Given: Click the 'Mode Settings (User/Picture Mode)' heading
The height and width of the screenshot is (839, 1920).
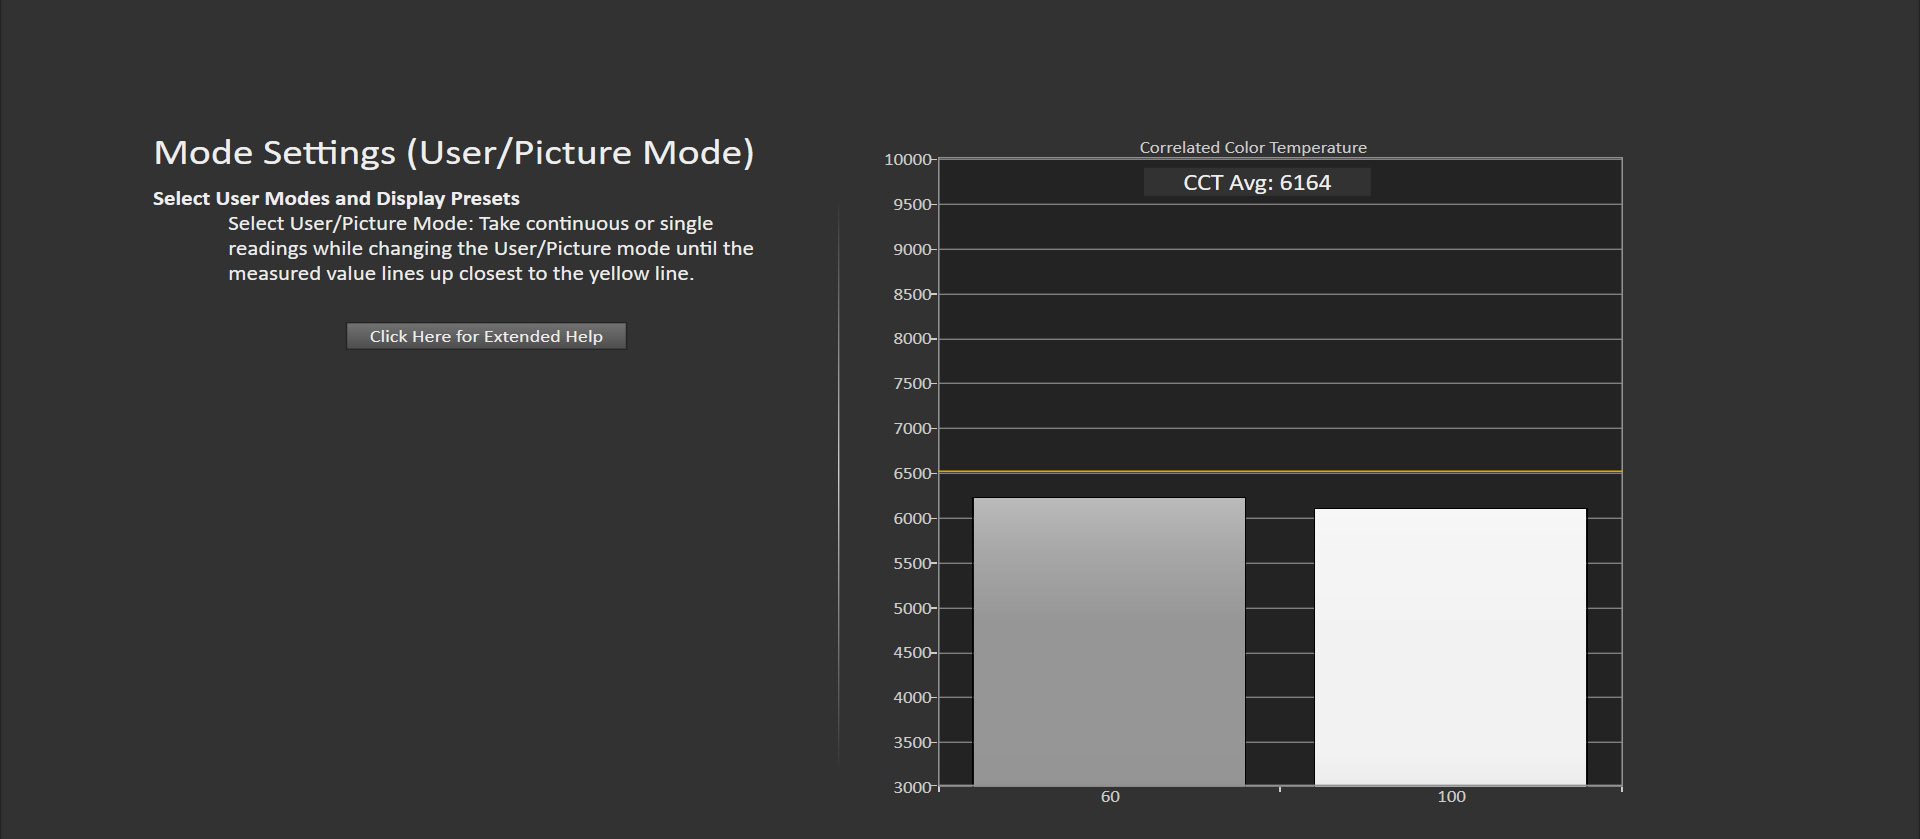Looking at the screenshot, I should tap(454, 152).
